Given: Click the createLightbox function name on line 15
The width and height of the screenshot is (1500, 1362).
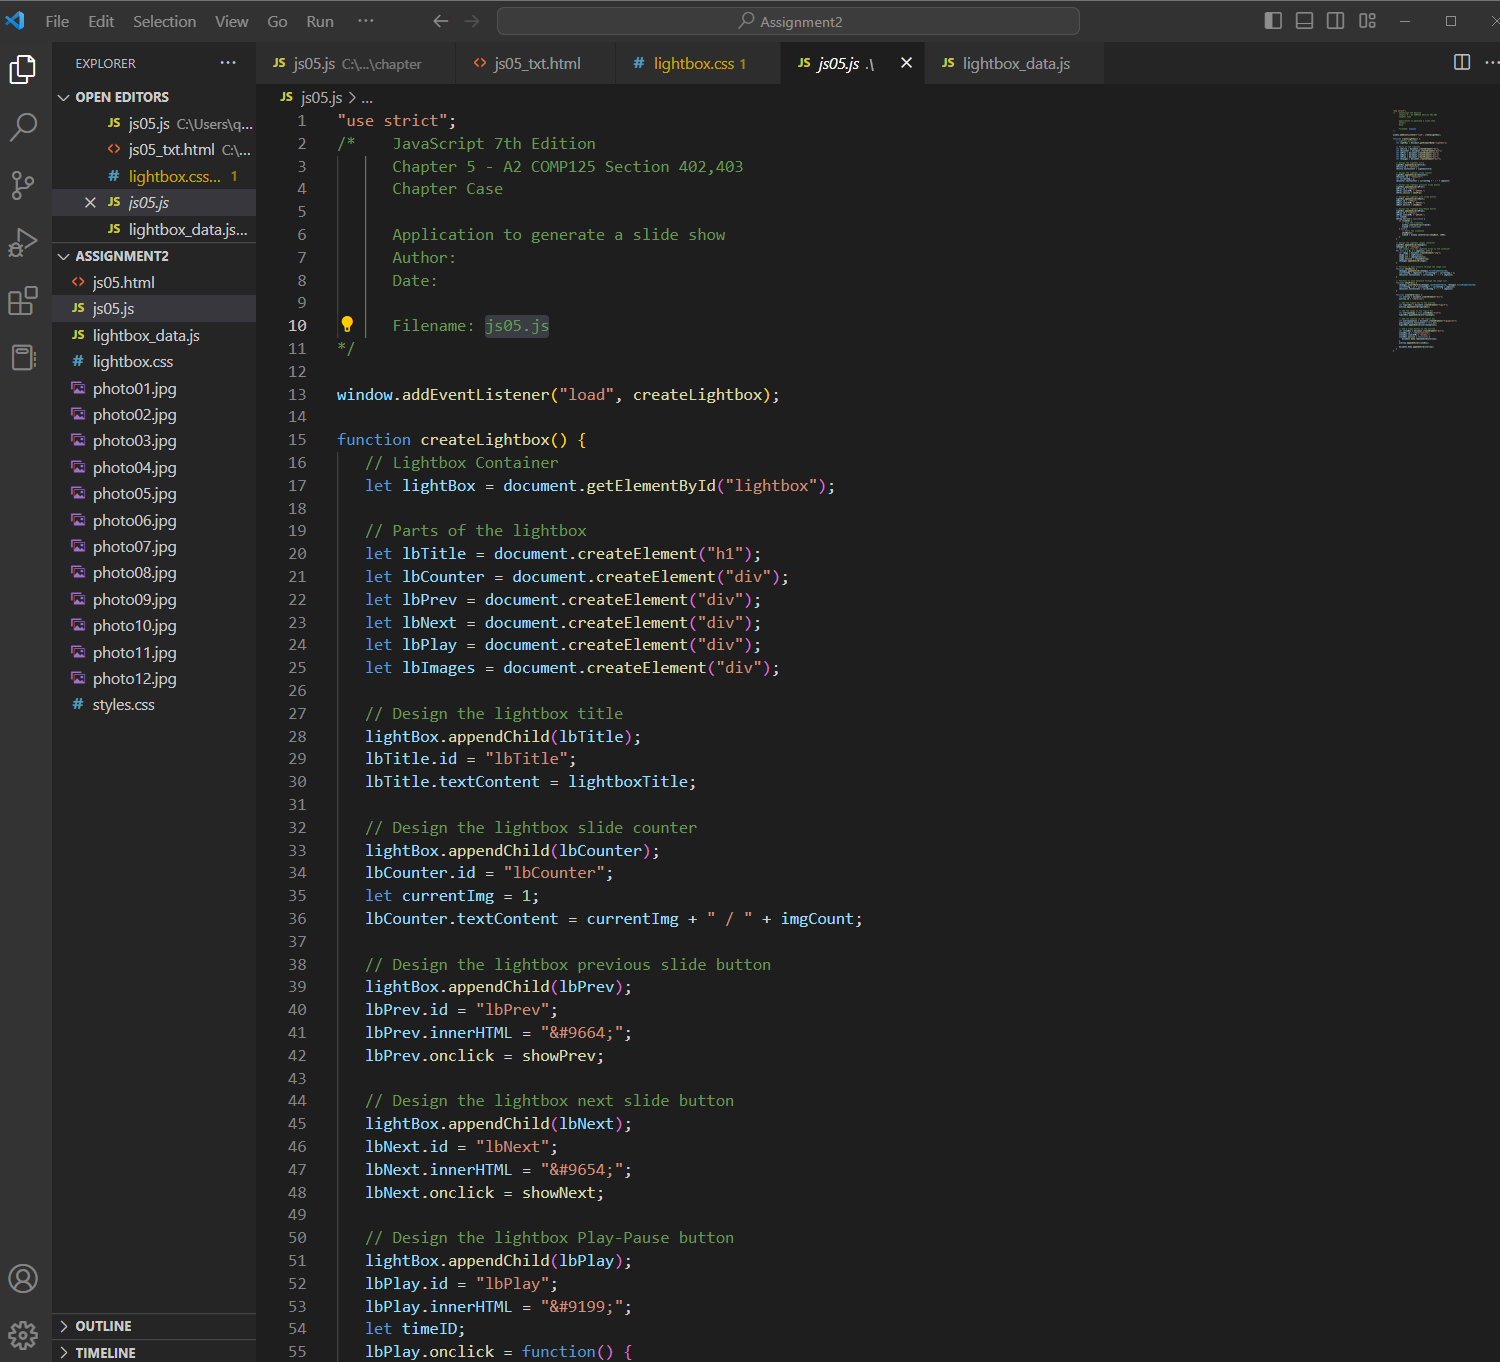Looking at the screenshot, I should coord(484,439).
